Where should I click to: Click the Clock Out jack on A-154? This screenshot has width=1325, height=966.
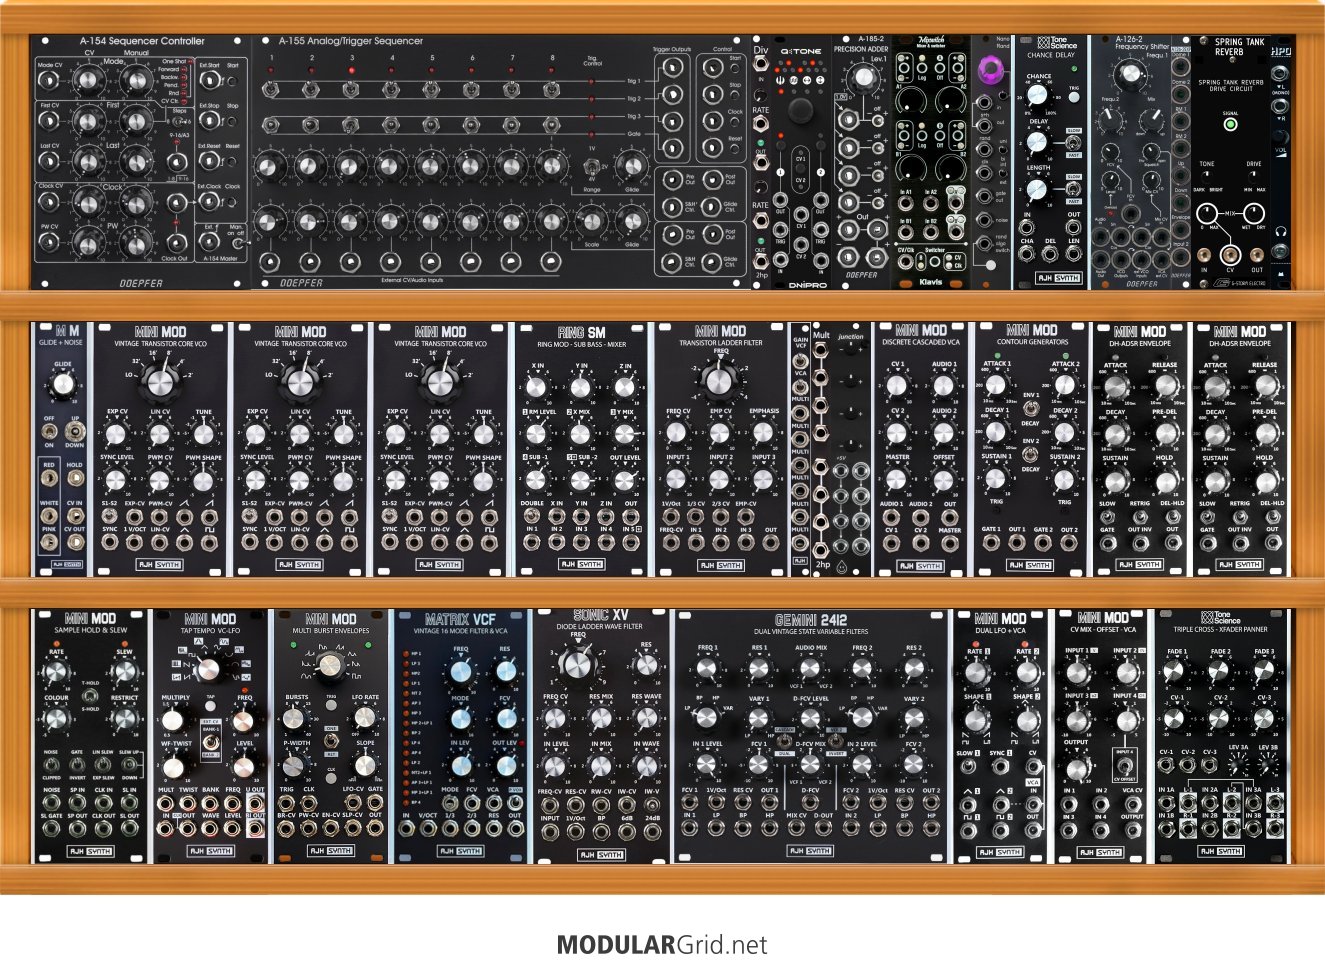point(176,242)
